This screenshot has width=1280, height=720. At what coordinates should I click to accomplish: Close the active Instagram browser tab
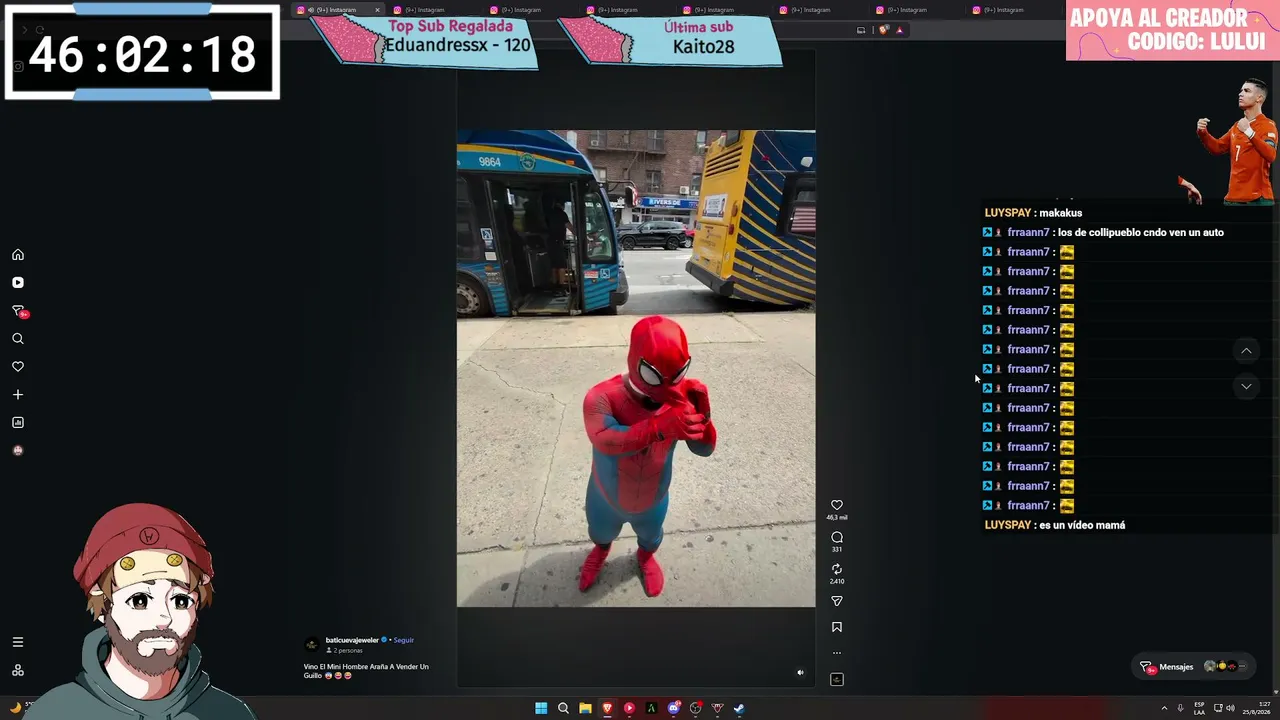tap(377, 10)
